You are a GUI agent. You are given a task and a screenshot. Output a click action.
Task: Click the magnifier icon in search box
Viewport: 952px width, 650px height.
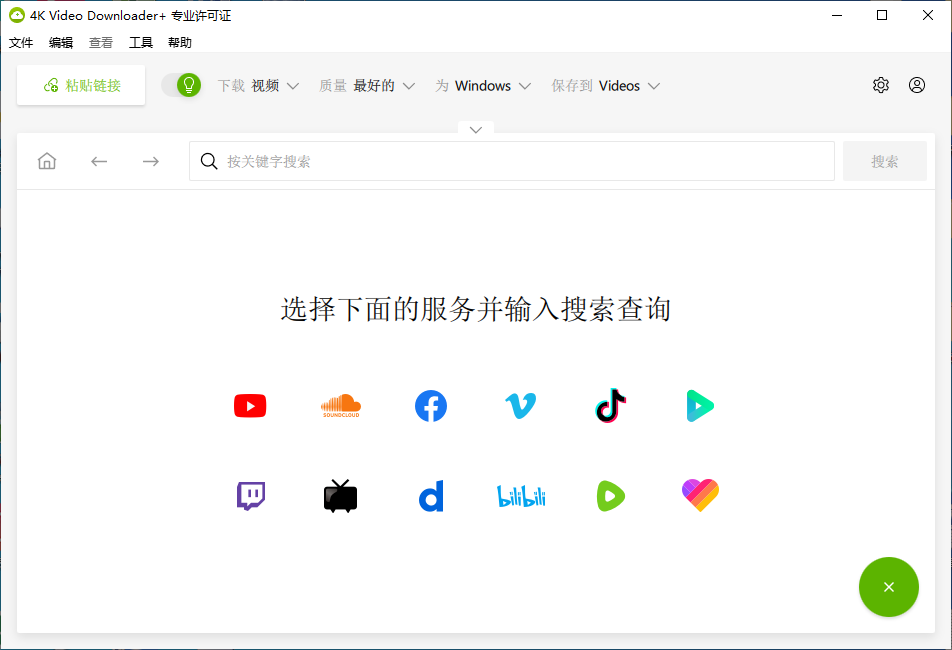pyautogui.click(x=209, y=161)
